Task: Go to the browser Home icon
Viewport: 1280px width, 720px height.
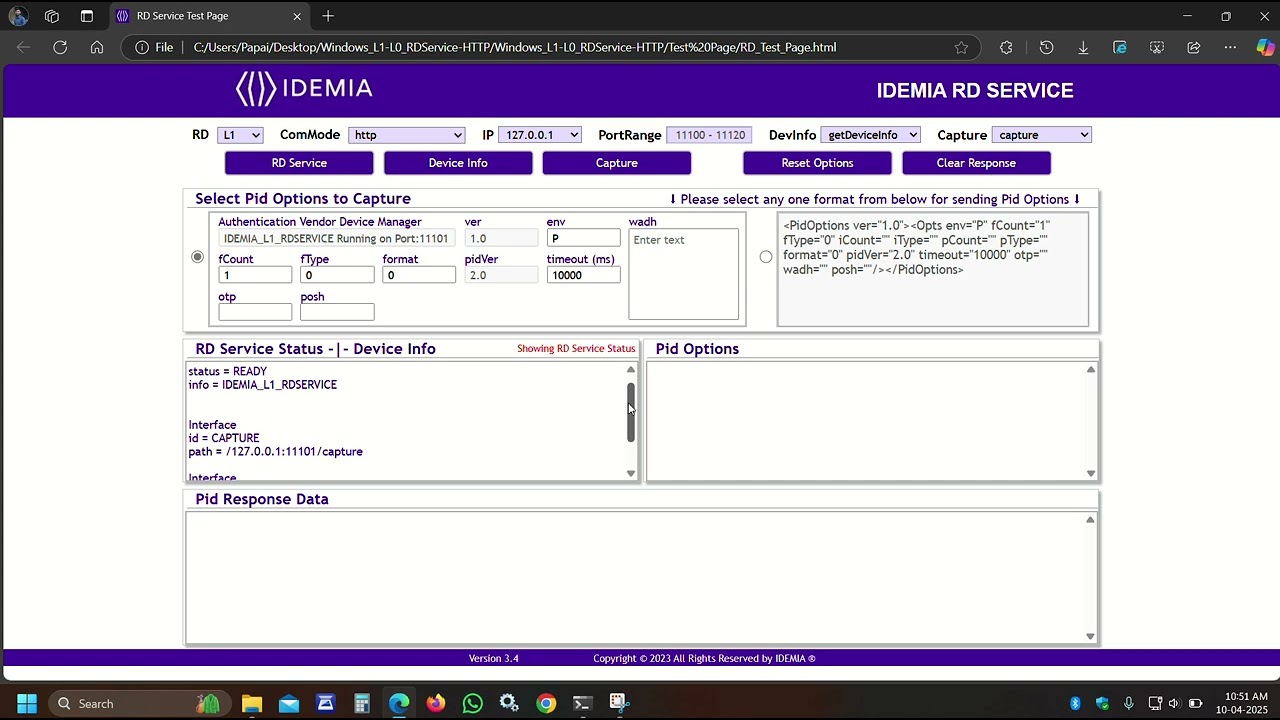Action: [97, 47]
